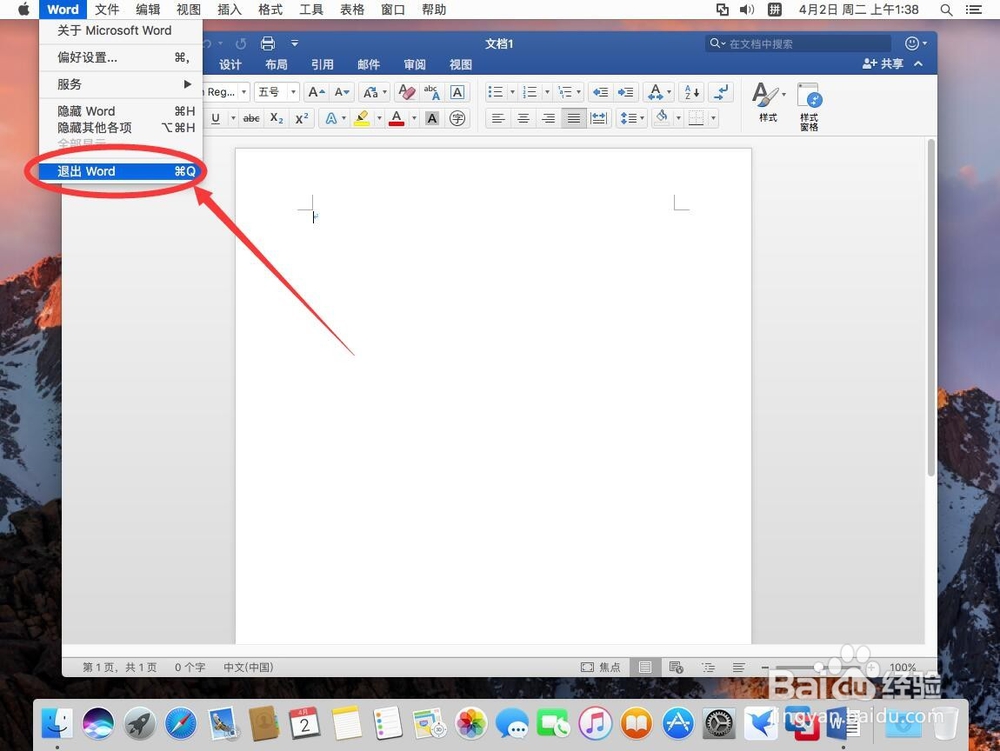Click the decrease indent icon
Viewport: 1000px width, 751px height.
pyautogui.click(x=600, y=92)
